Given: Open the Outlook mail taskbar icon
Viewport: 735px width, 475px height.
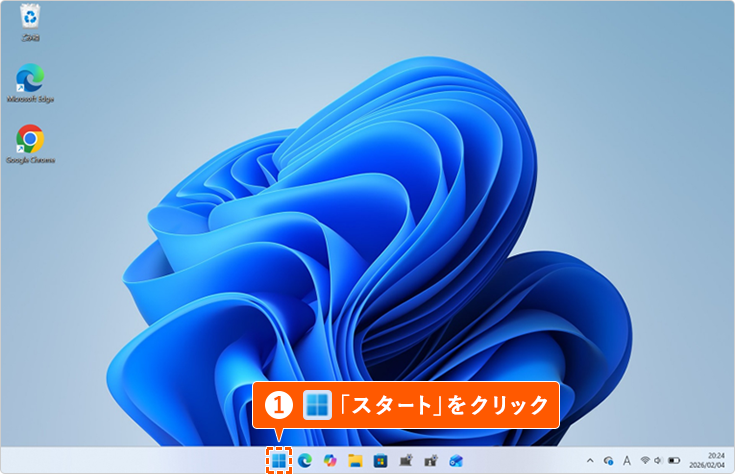Looking at the screenshot, I should tap(456, 460).
